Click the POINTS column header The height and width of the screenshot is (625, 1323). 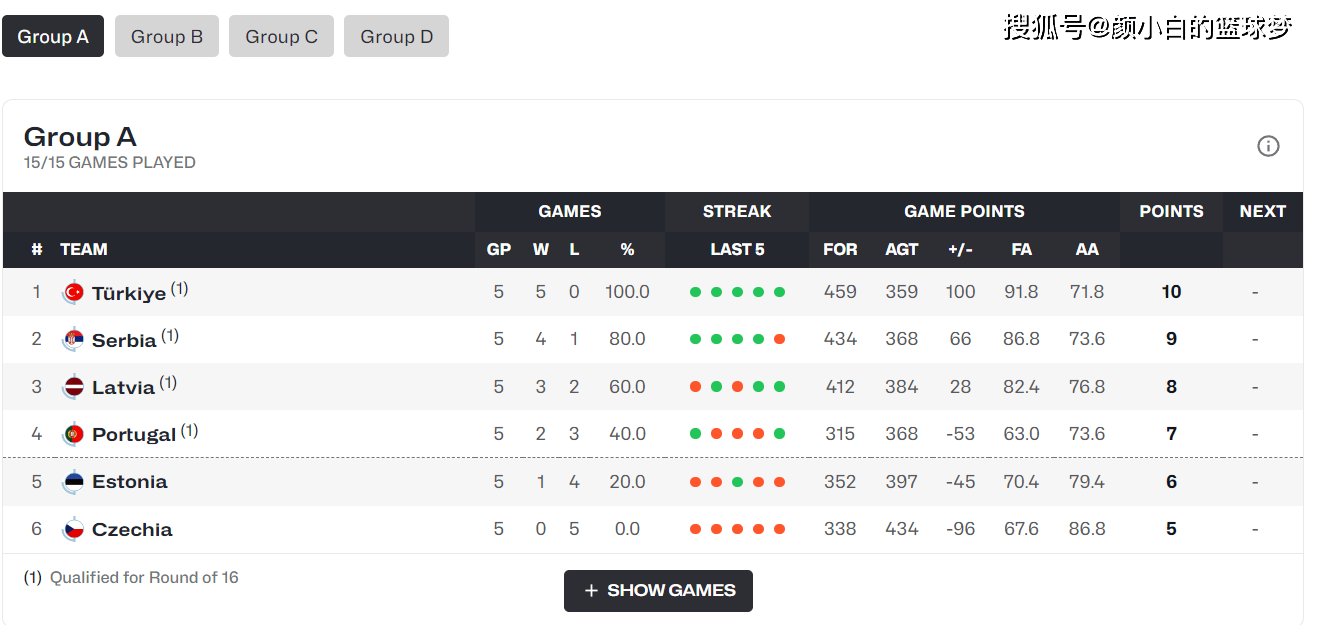[1171, 211]
